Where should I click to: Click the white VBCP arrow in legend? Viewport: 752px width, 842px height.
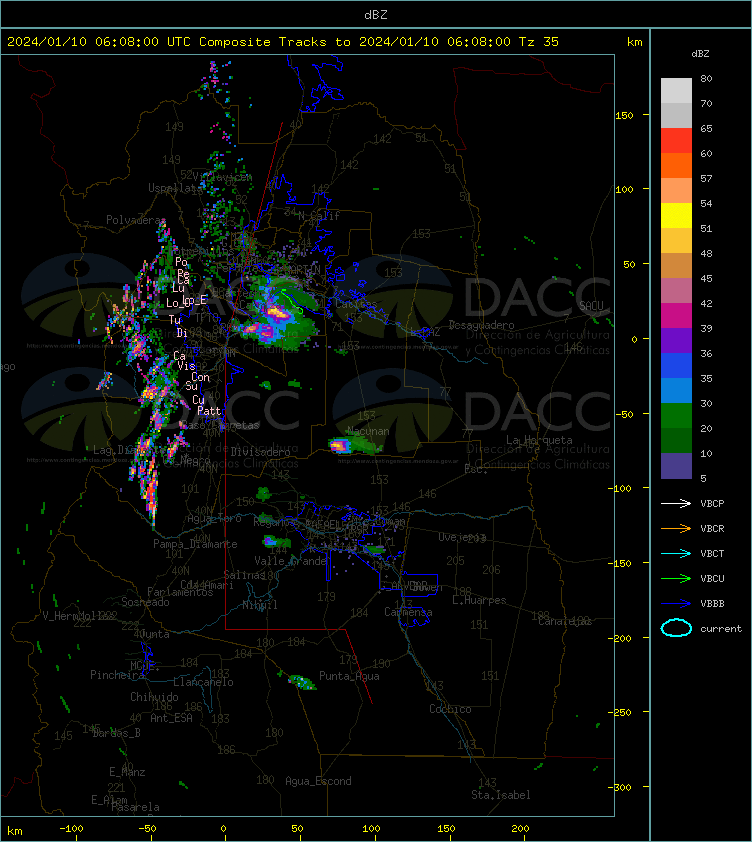pos(676,503)
